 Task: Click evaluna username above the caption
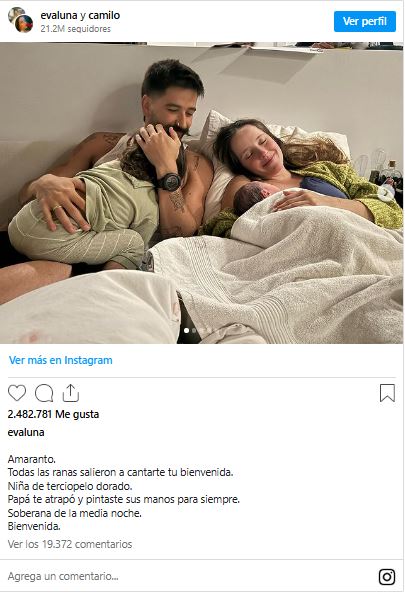tap(26, 432)
